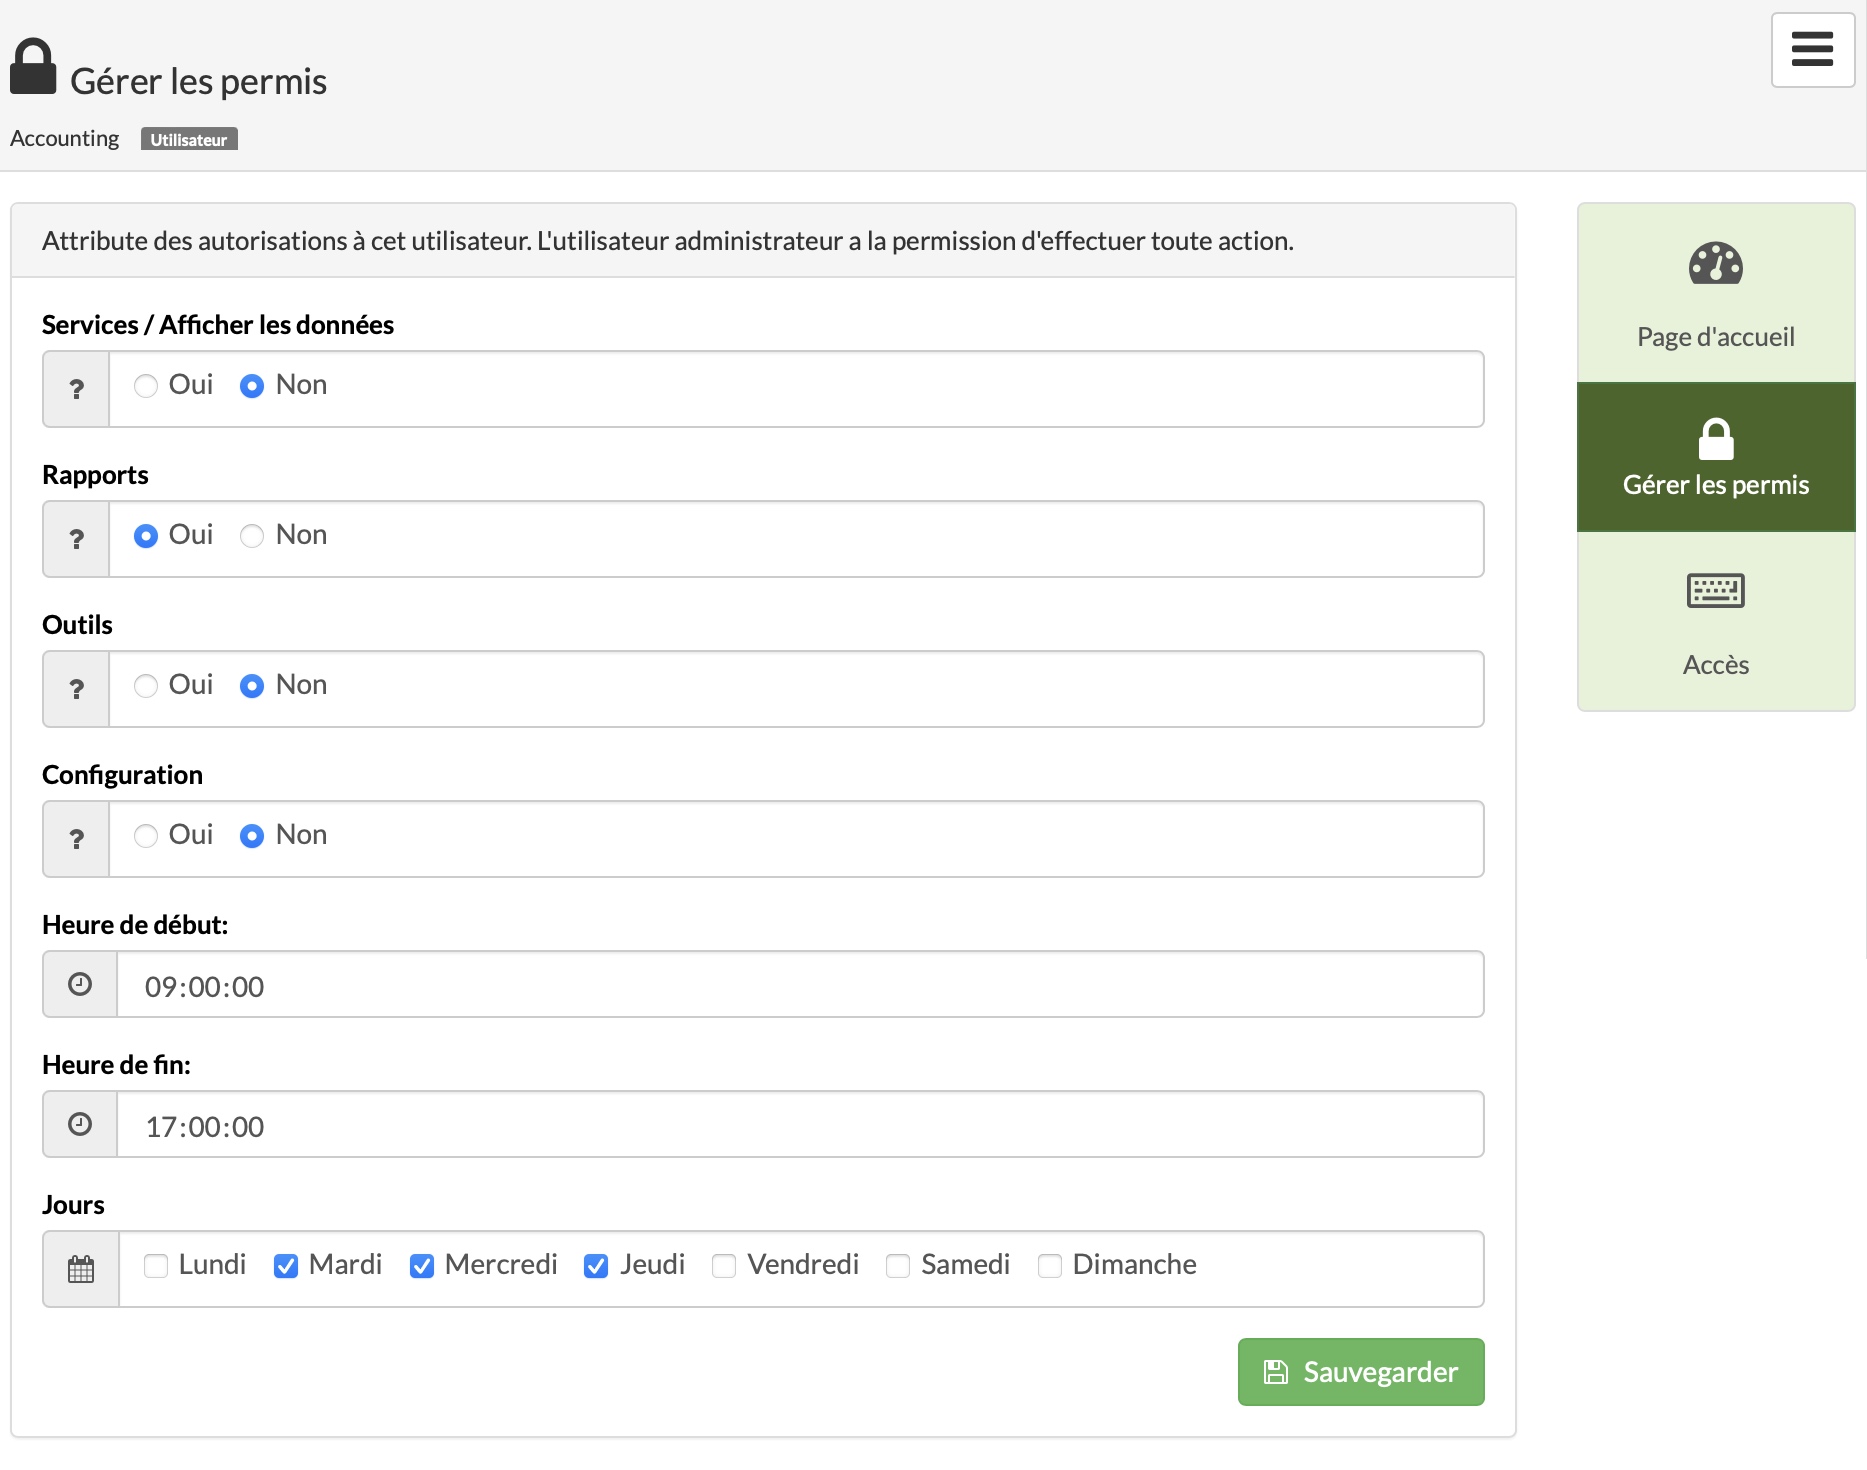
Task: Click help icon for Outils
Action: (76, 689)
